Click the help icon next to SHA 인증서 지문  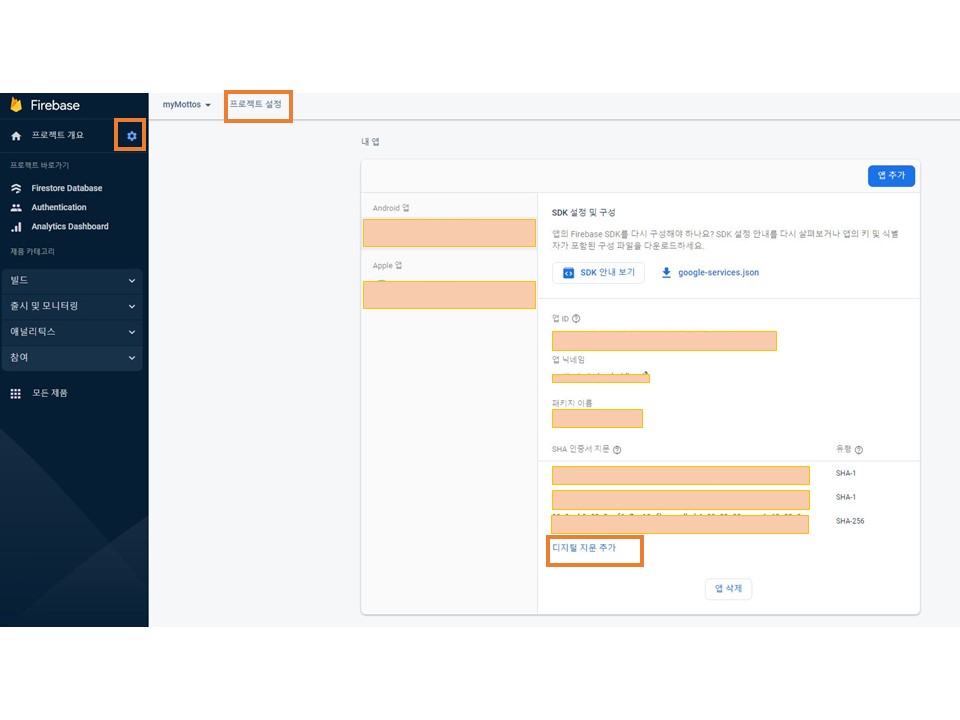click(617, 450)
